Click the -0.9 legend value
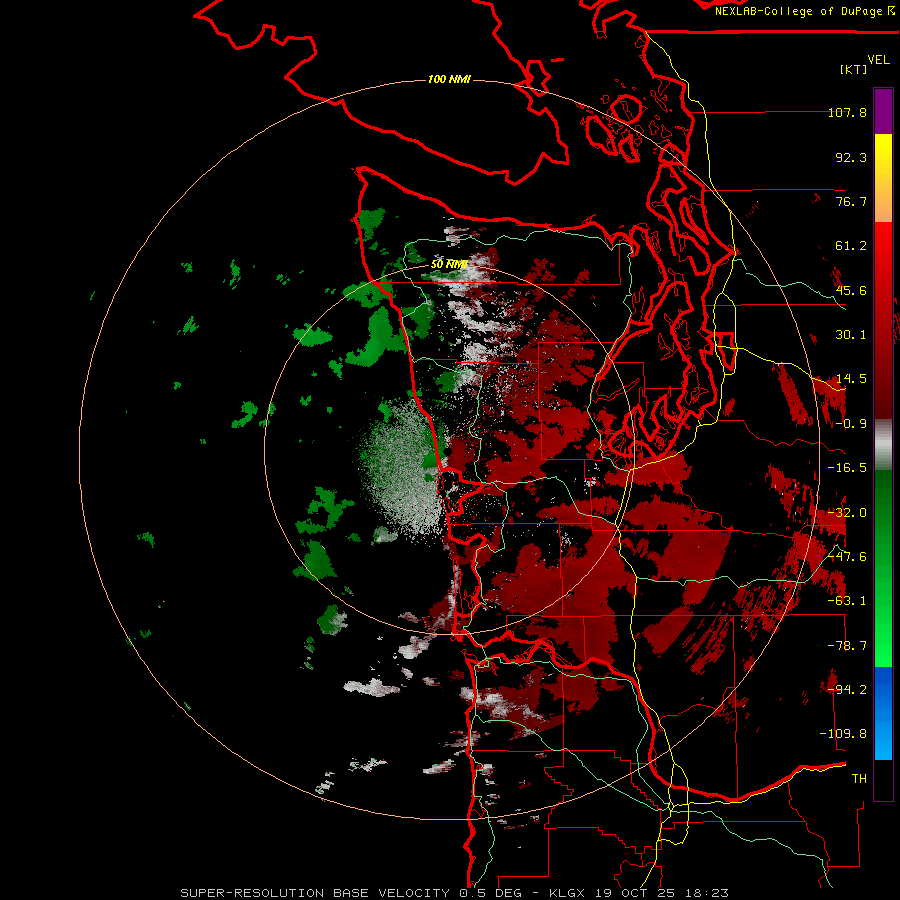The width and height of the screenshot is (900, 900). [x=851, y=424]
